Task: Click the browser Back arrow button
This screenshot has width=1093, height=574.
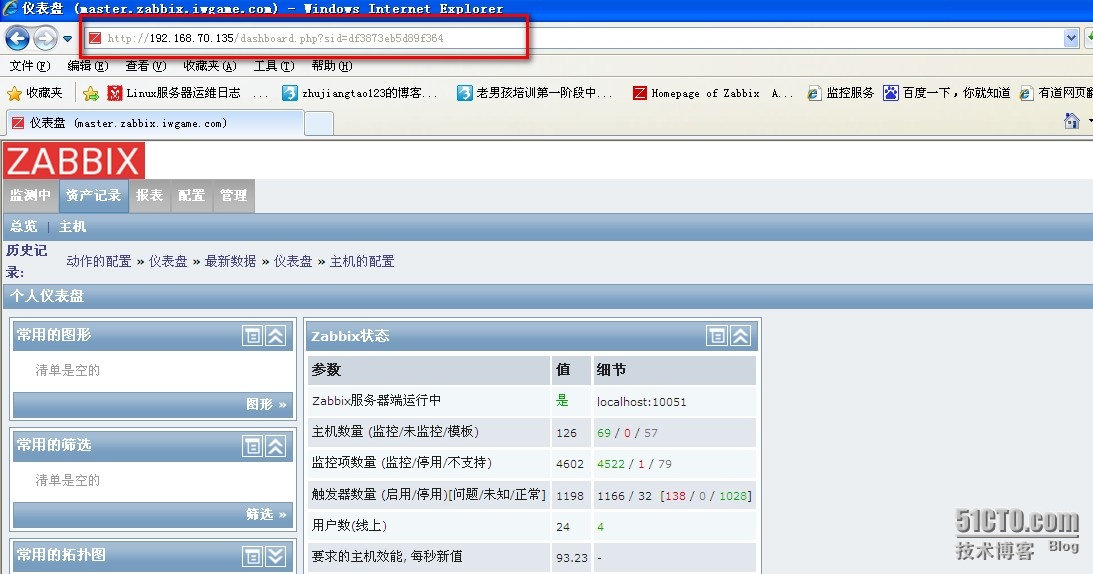Action: coord(17,38)
